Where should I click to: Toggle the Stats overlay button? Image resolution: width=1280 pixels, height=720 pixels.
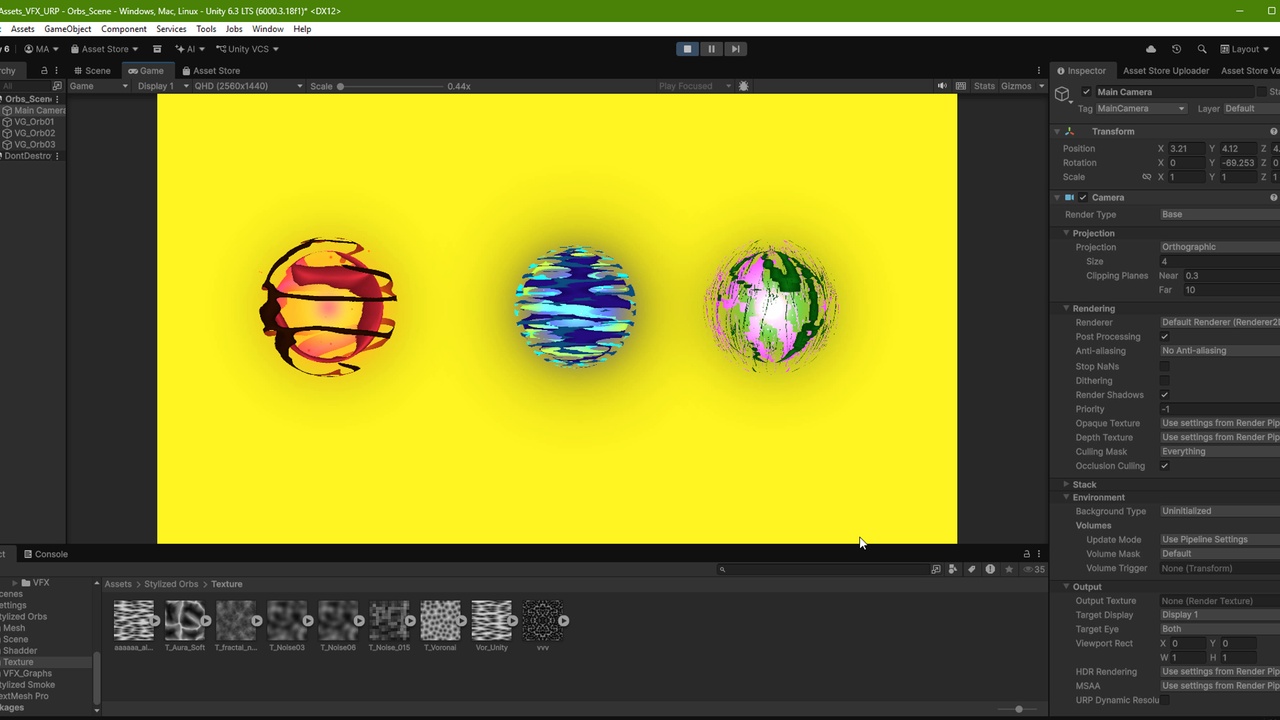point(984,86)
